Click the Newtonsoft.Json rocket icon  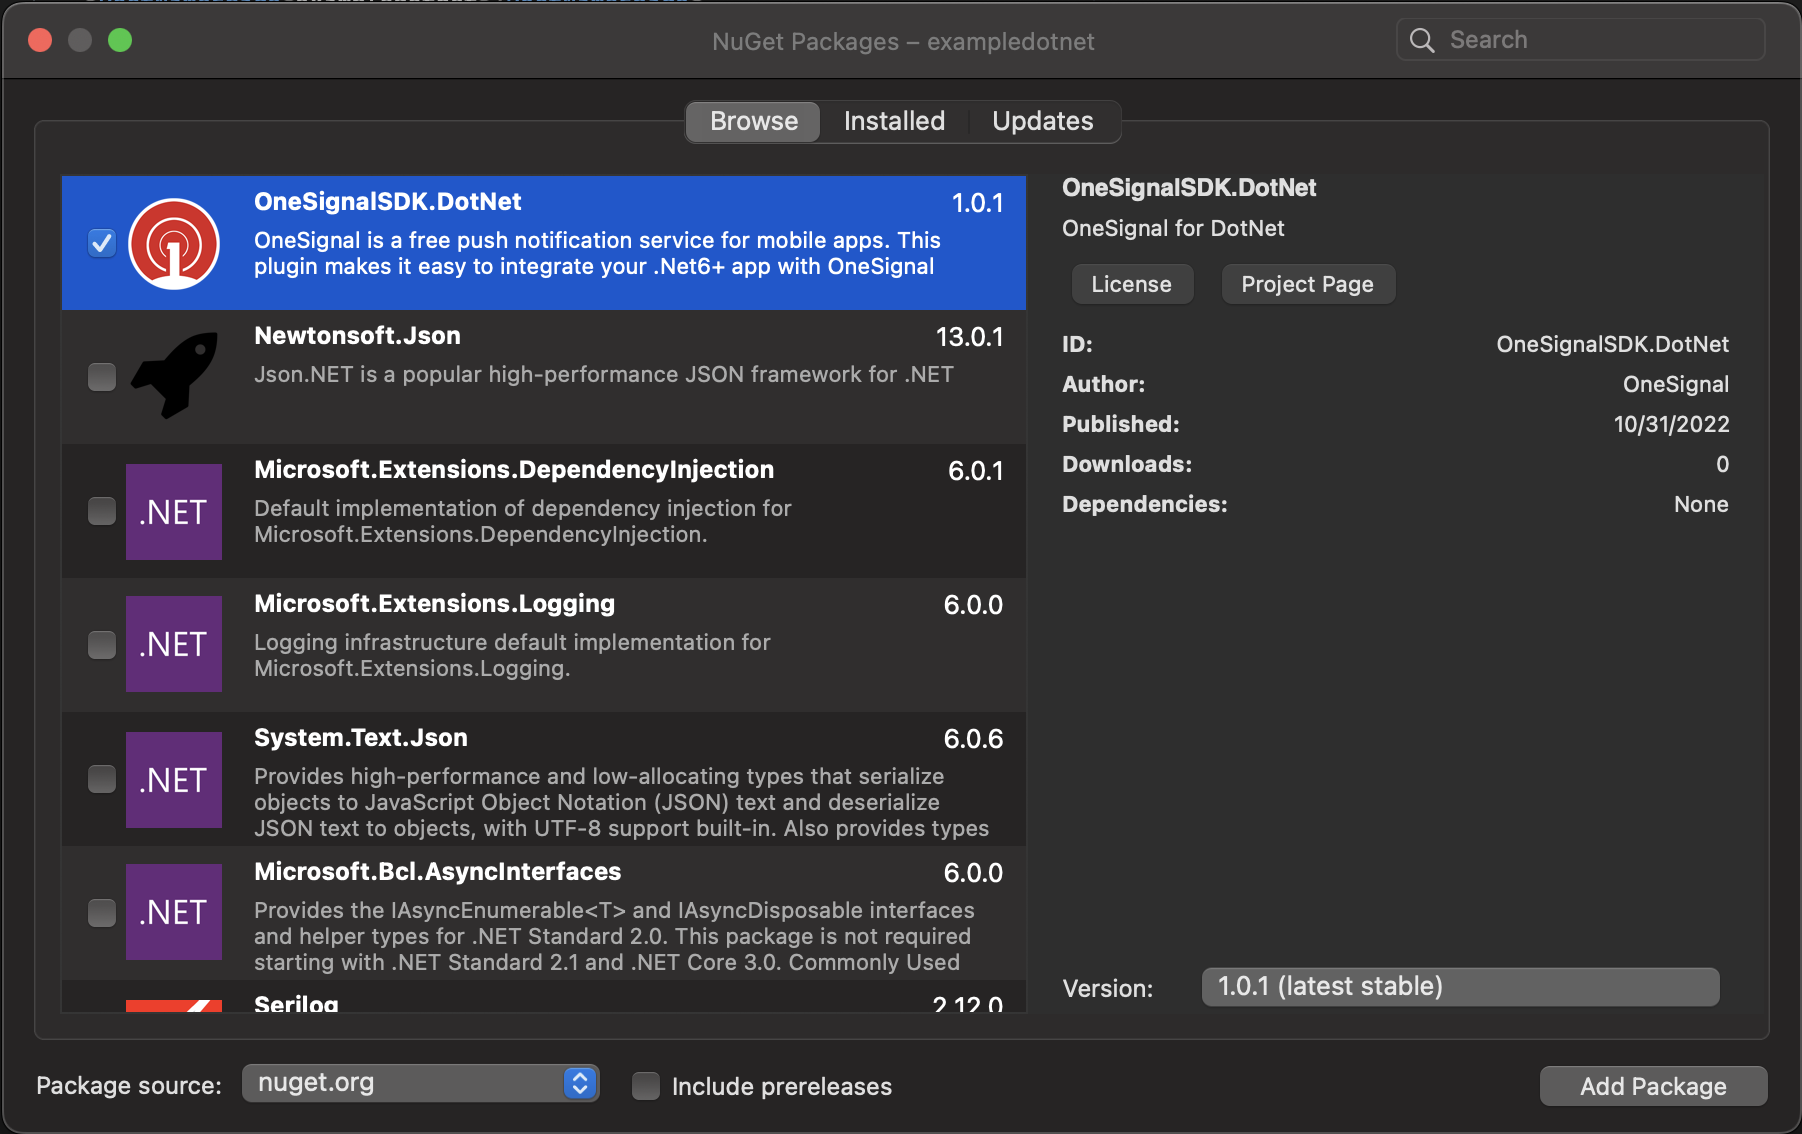(175, 376)
